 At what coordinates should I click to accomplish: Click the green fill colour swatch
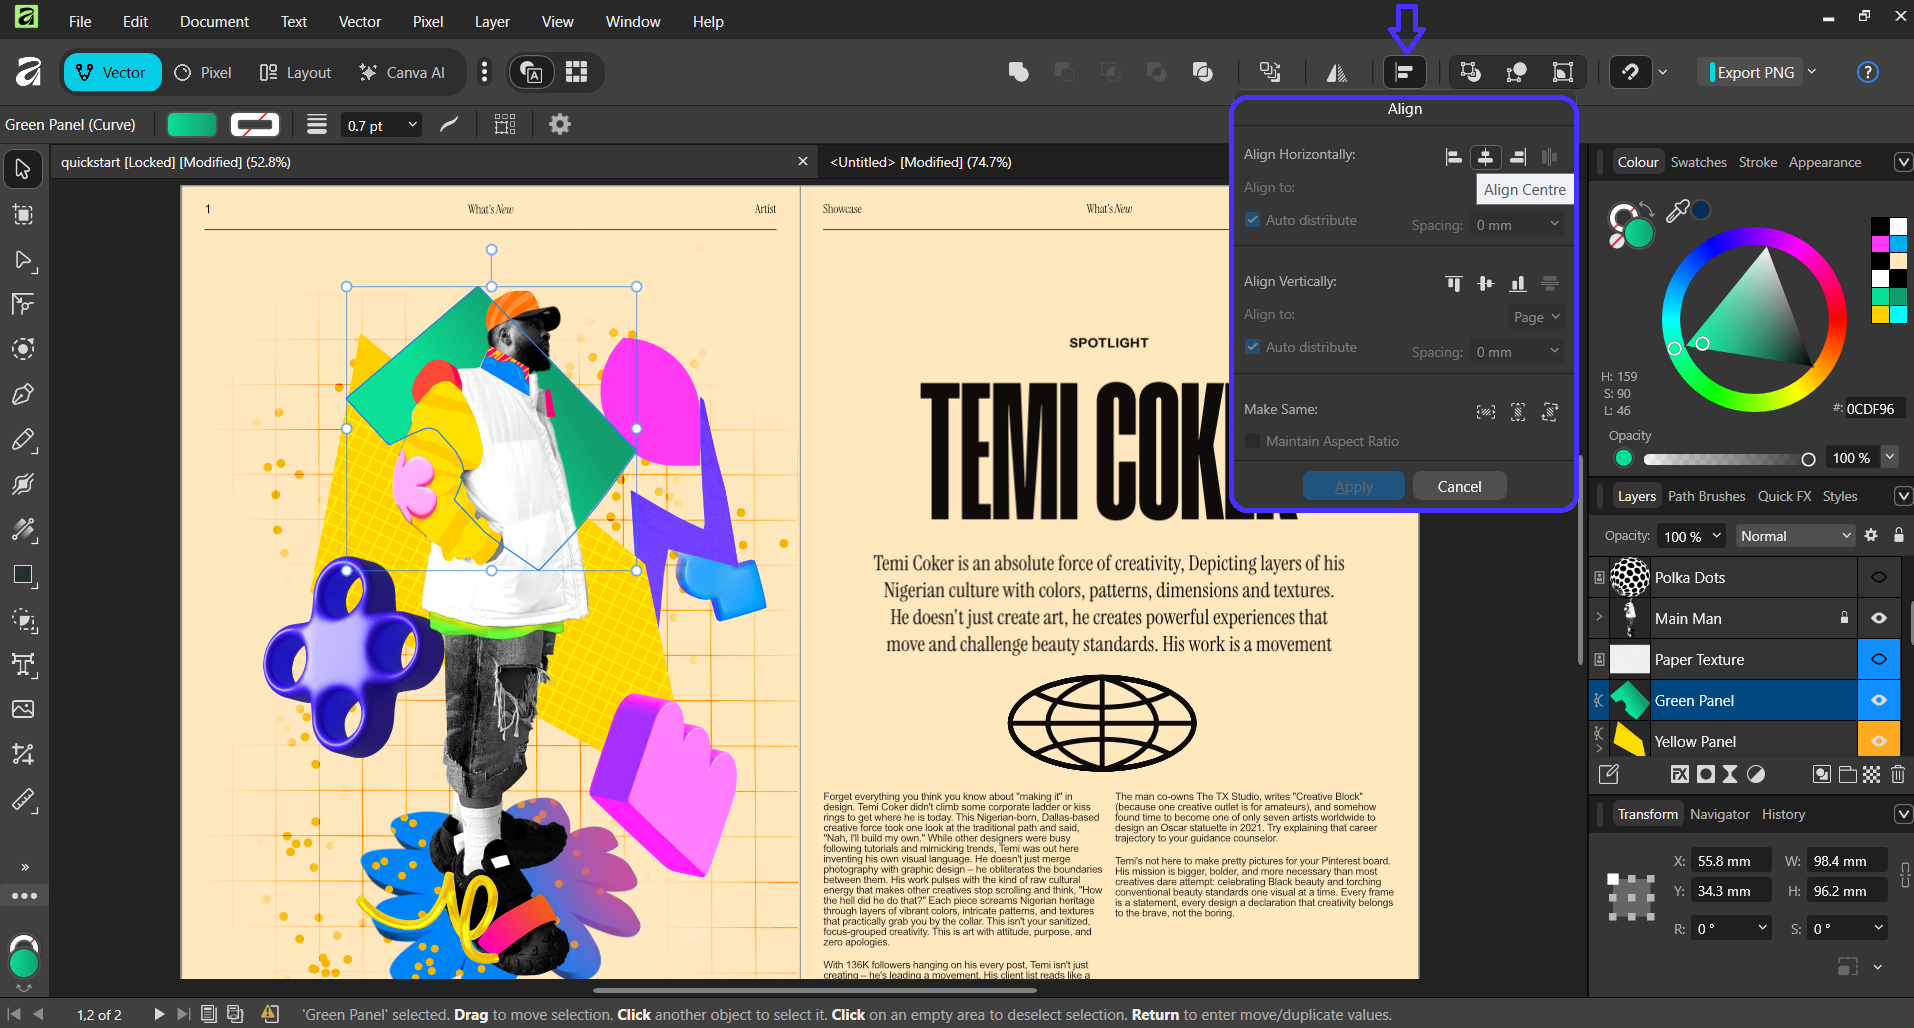(192, 125)
